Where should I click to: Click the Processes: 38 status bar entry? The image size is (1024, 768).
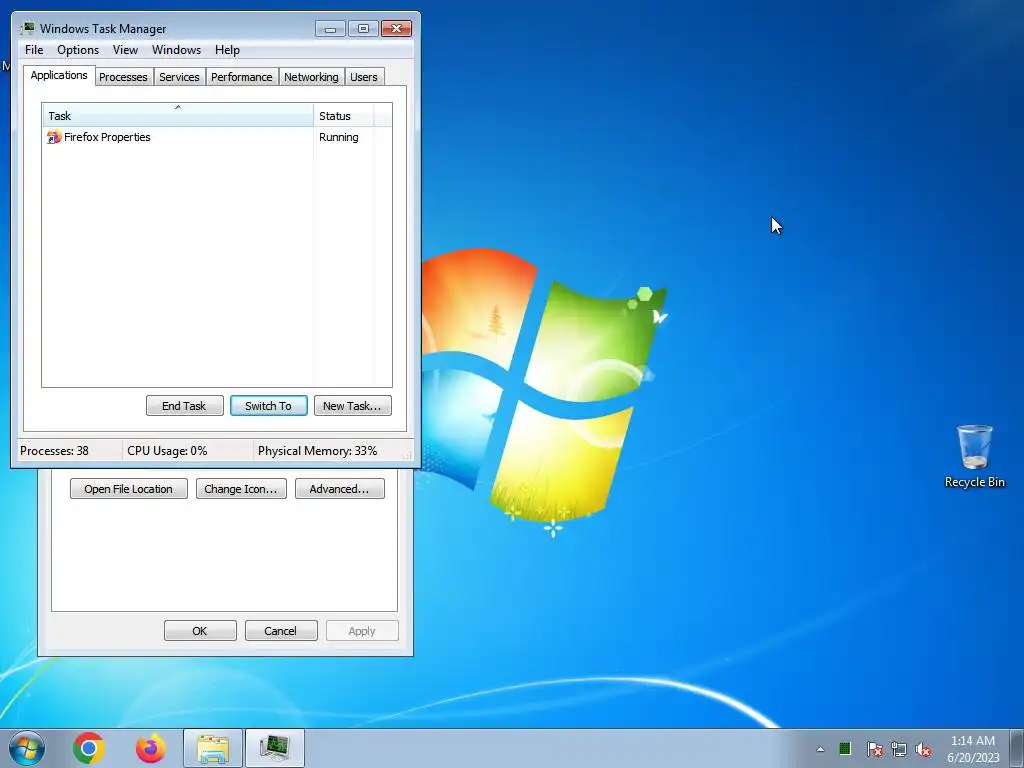click(54, 451)
